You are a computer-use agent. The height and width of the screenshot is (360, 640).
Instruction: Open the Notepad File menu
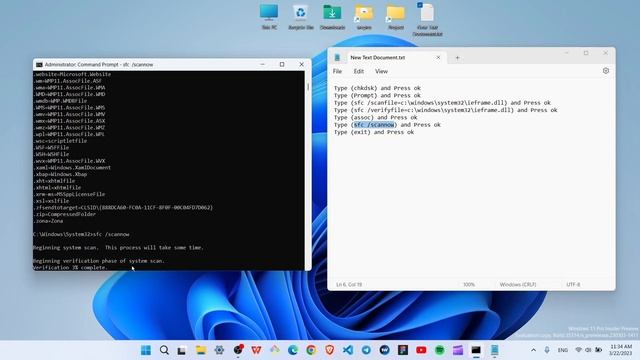pyautogui.click(x=337, y=71)
